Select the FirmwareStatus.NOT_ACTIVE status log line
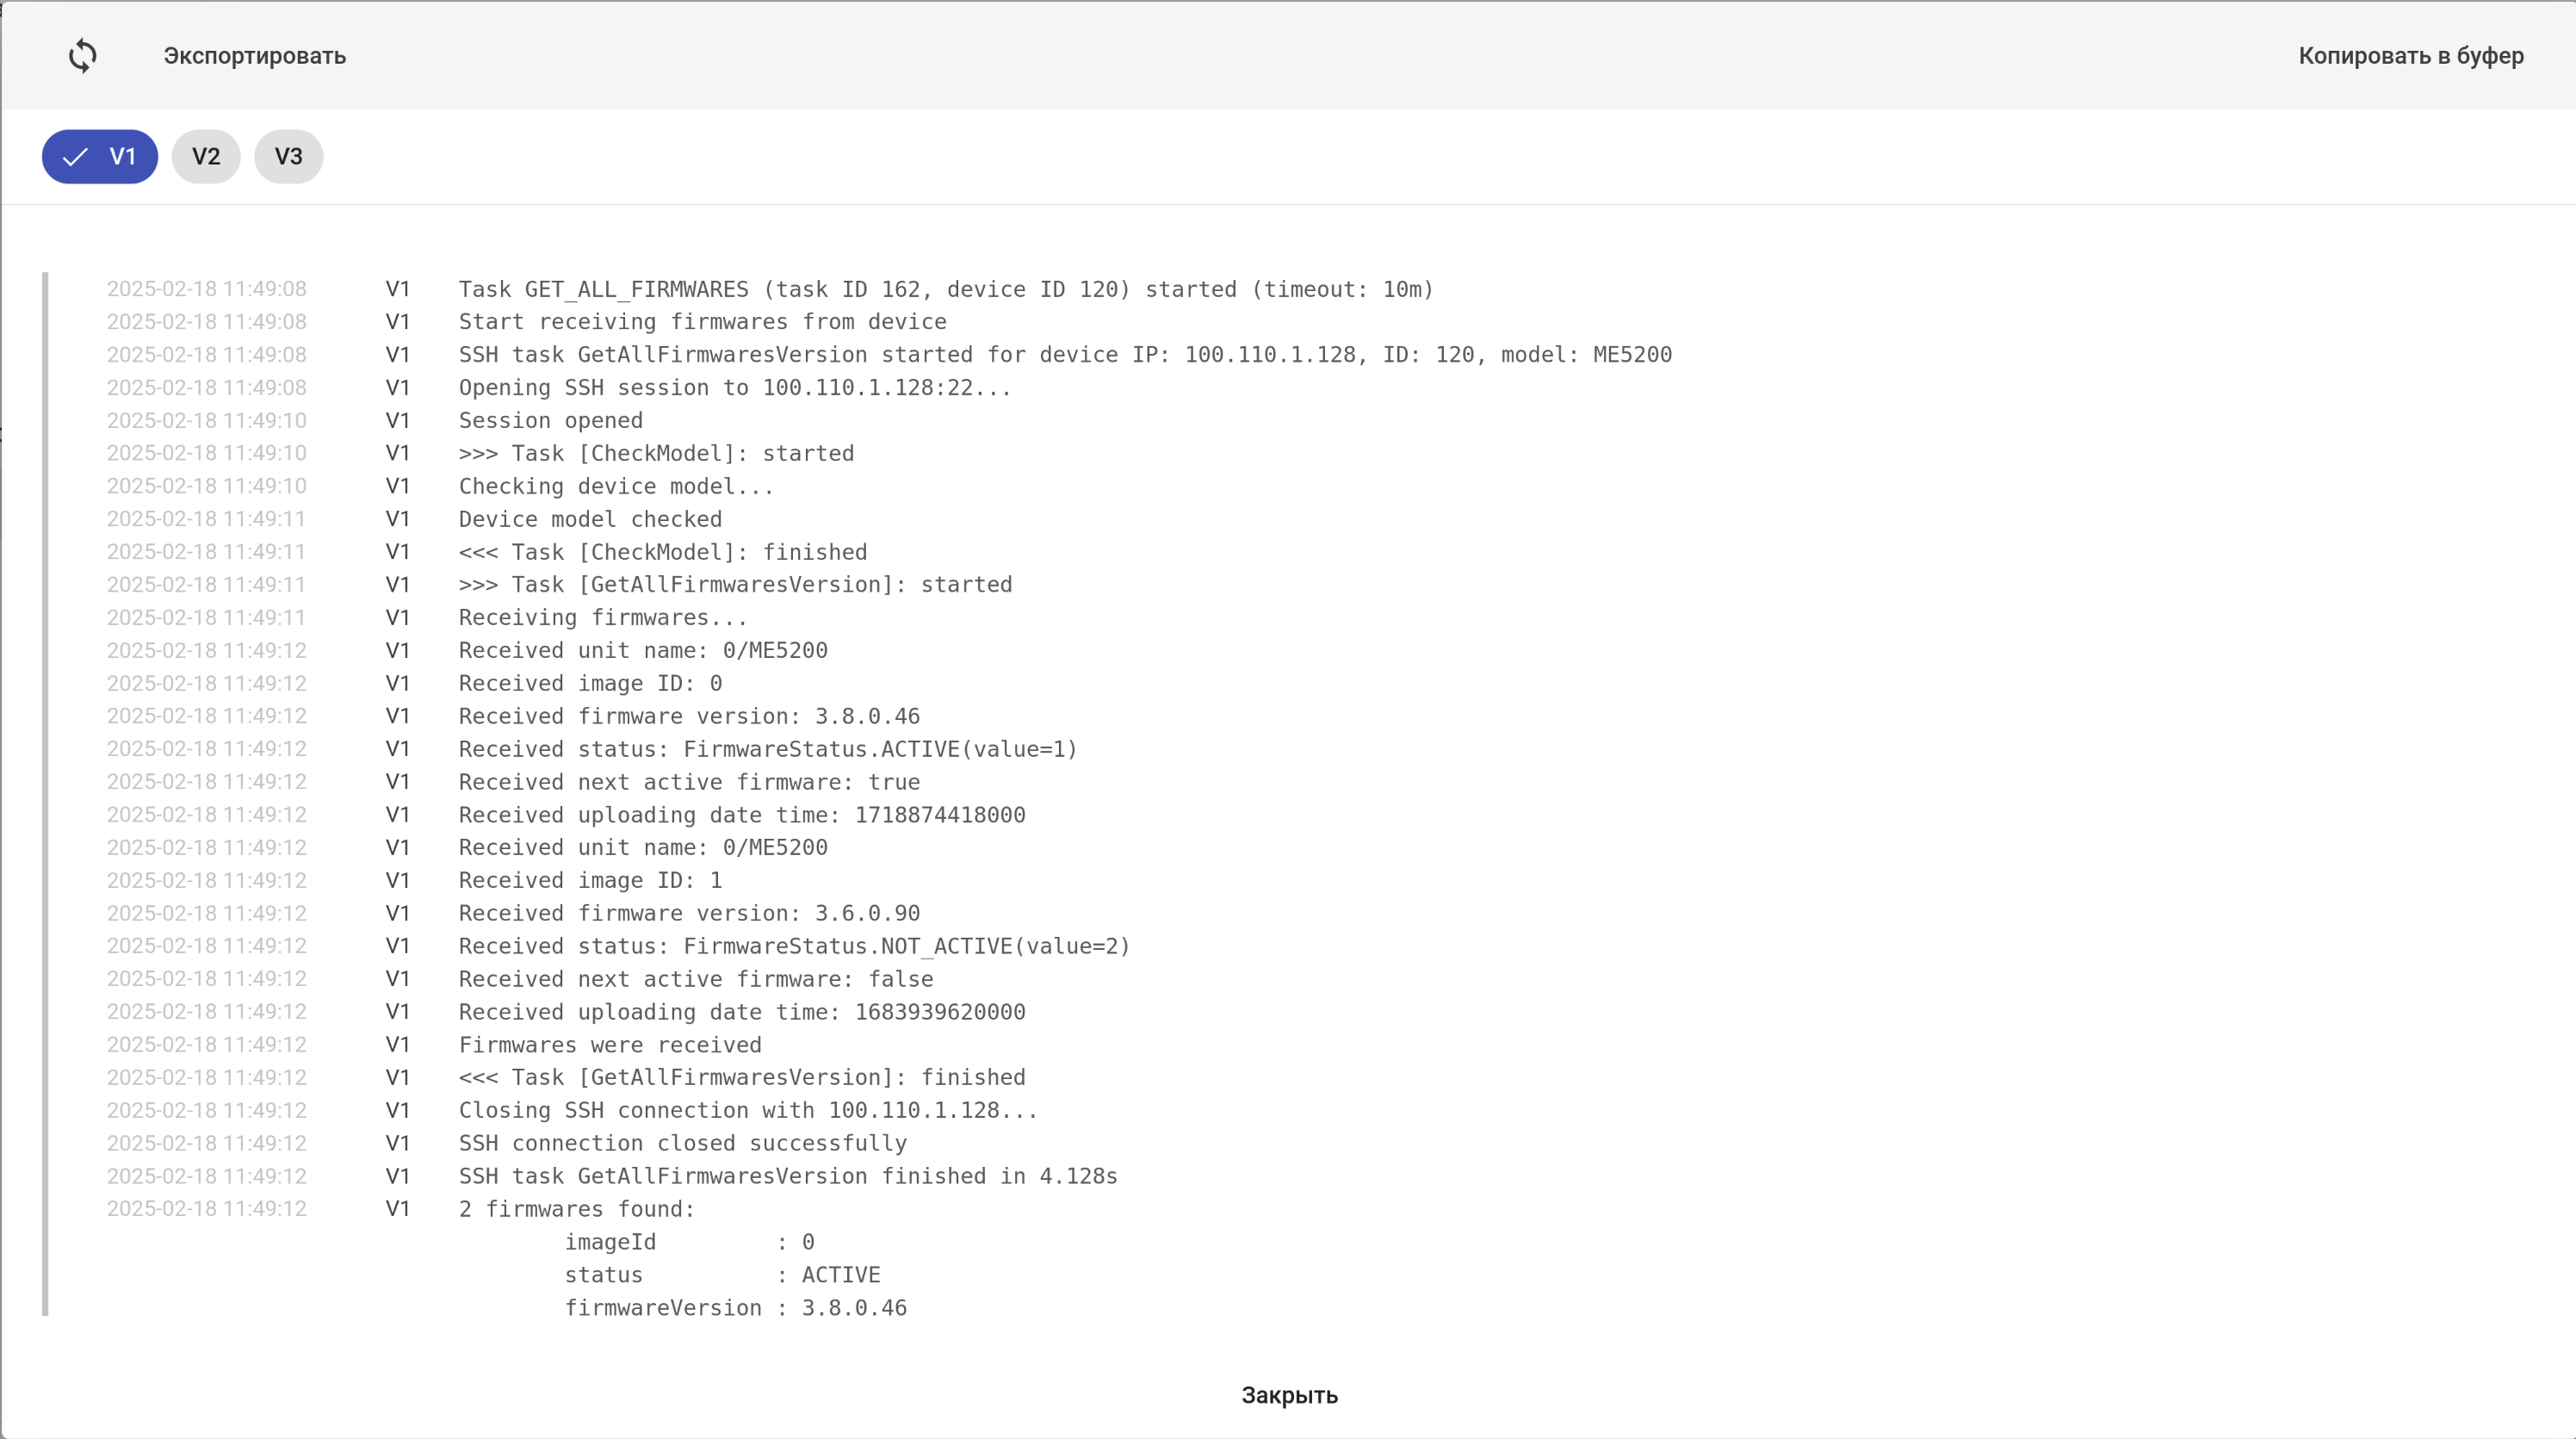 point(793,947)
